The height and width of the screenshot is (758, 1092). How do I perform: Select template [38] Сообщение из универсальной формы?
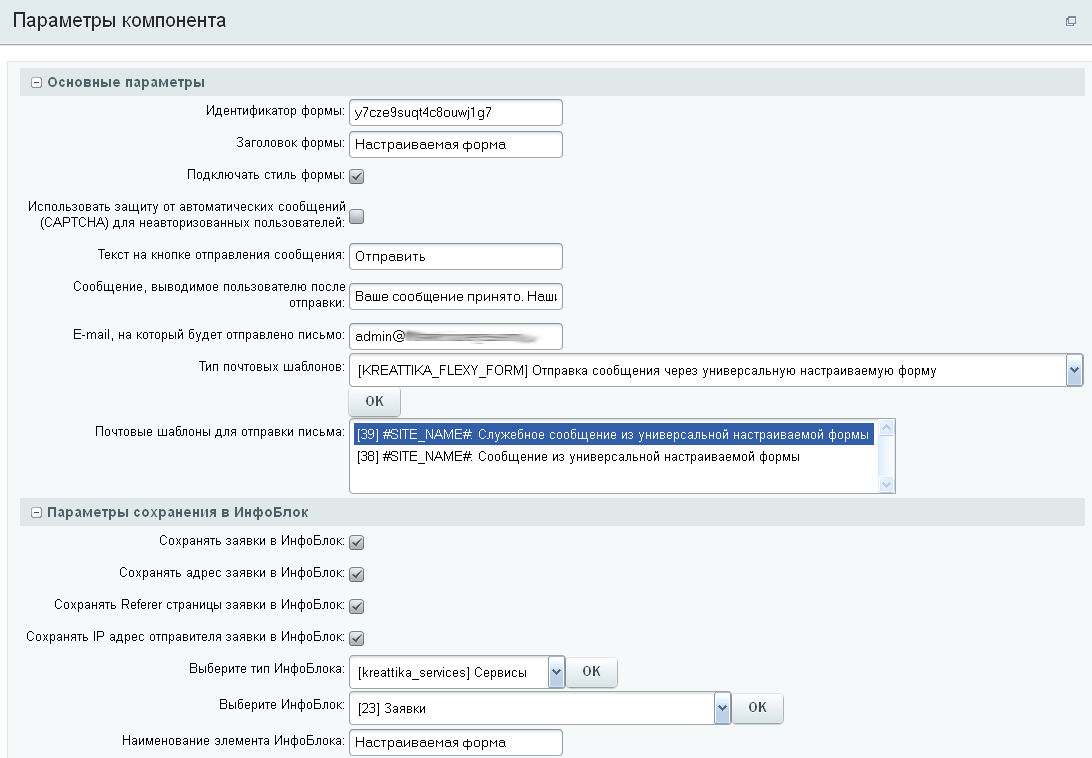578,457
